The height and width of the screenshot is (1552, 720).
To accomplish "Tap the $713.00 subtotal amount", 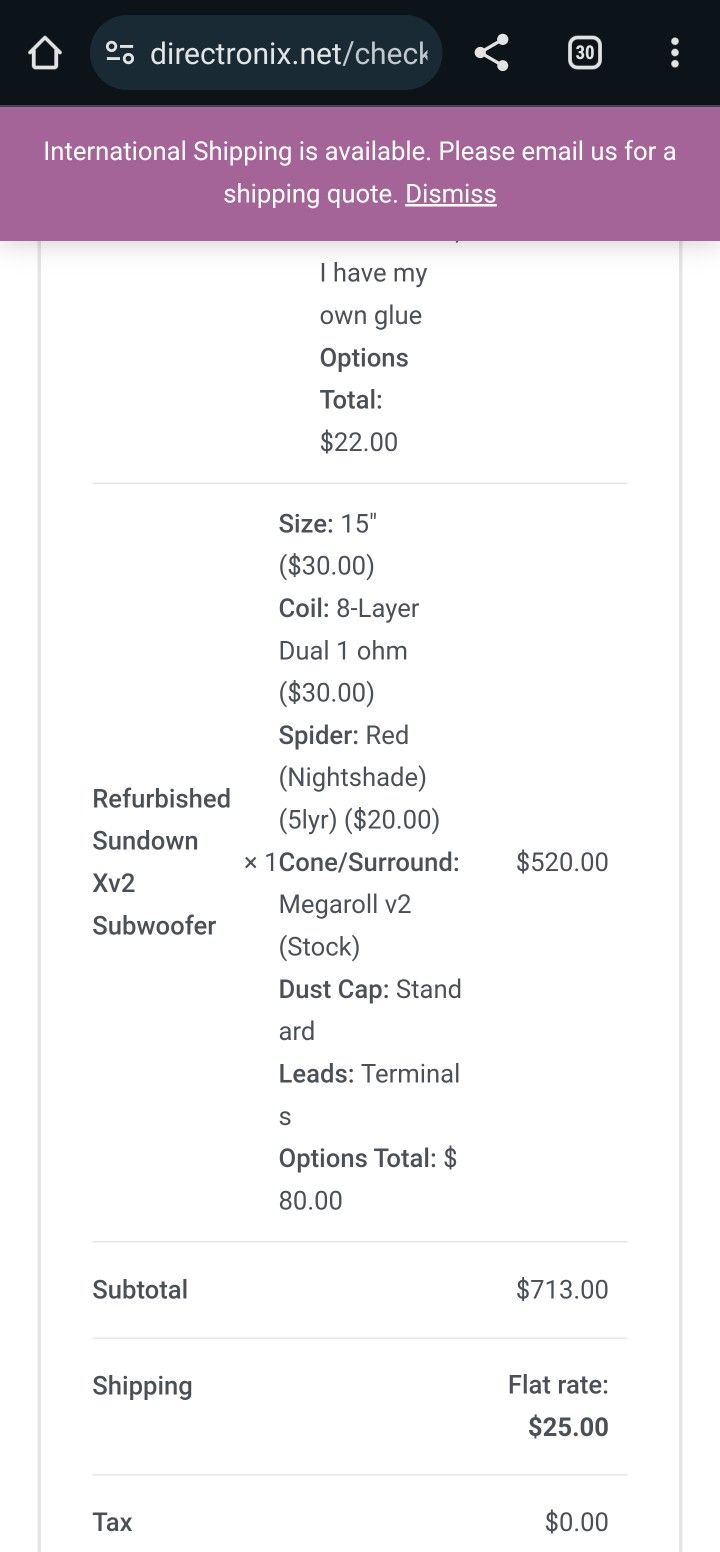I will (x=562, y=1289).
